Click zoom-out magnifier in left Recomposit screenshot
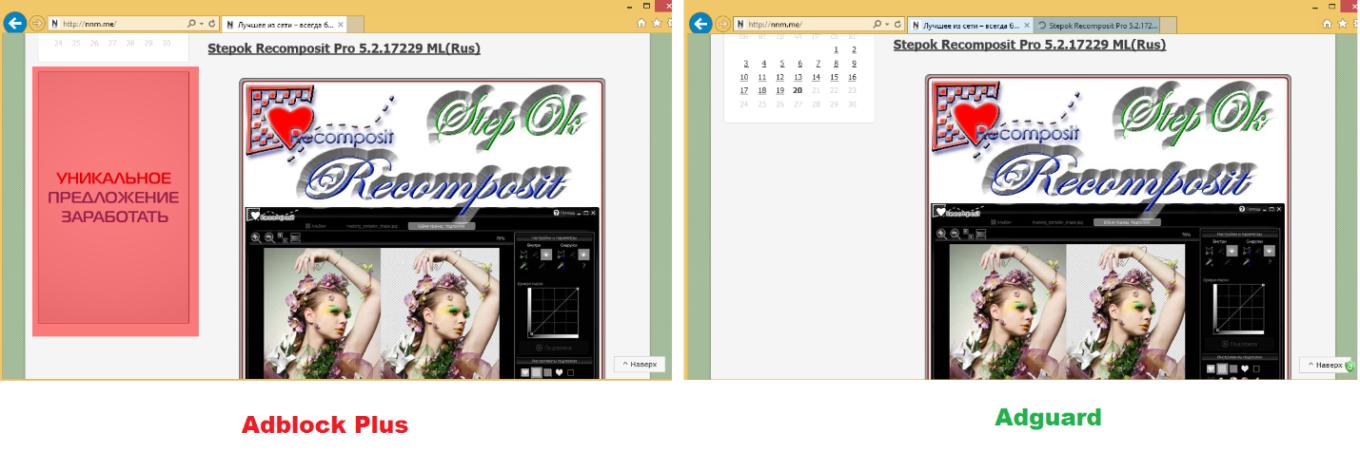Image resolution: width=1360 pixels, height=453 pixels. click(269, 237)
